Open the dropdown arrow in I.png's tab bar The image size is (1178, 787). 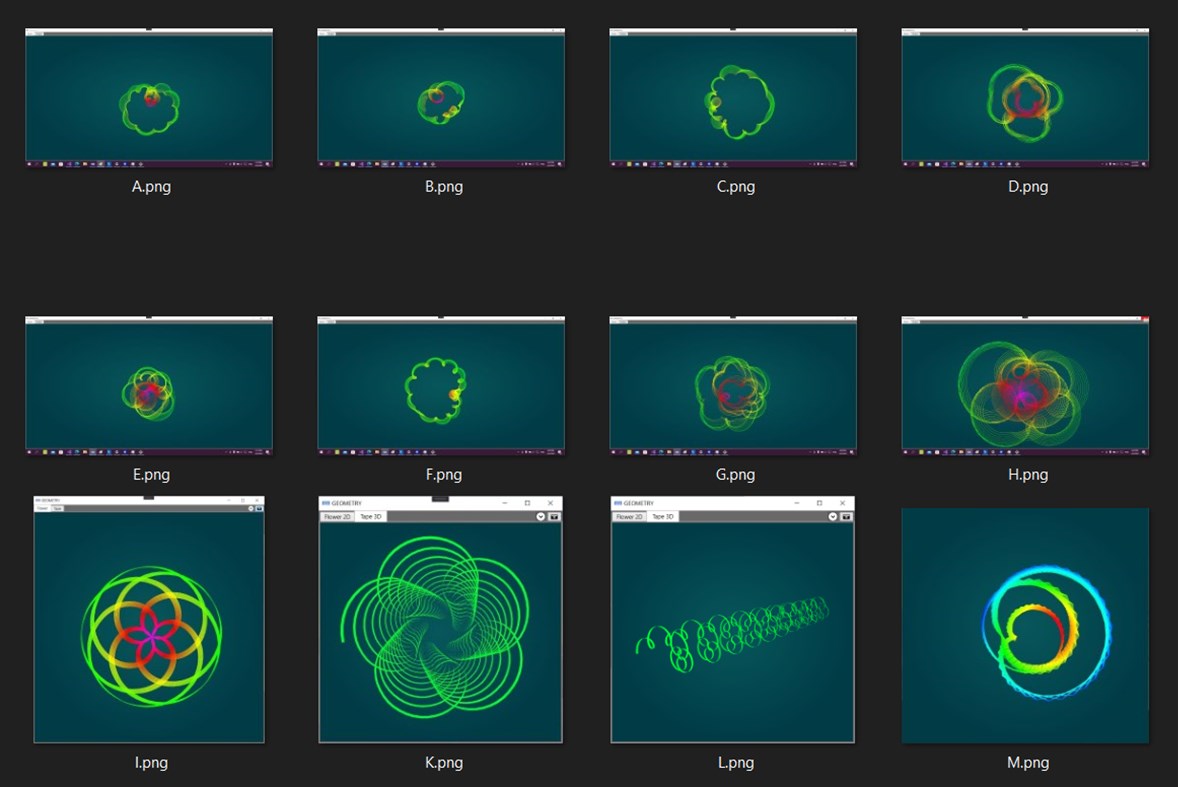(251, 507)
